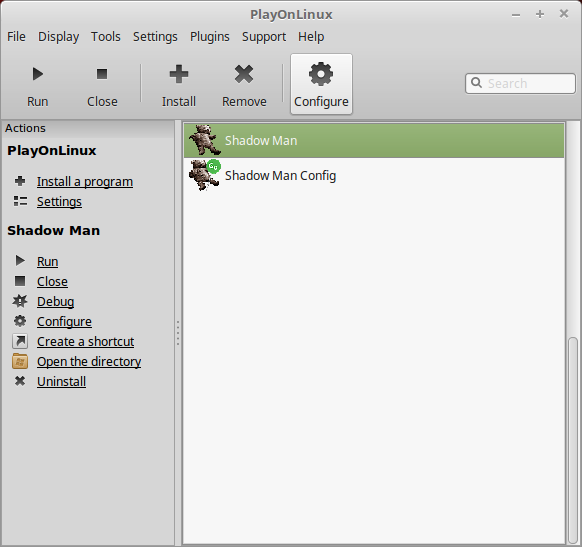
Task: Open the sidebar Configure link
Action: (64, 322)
